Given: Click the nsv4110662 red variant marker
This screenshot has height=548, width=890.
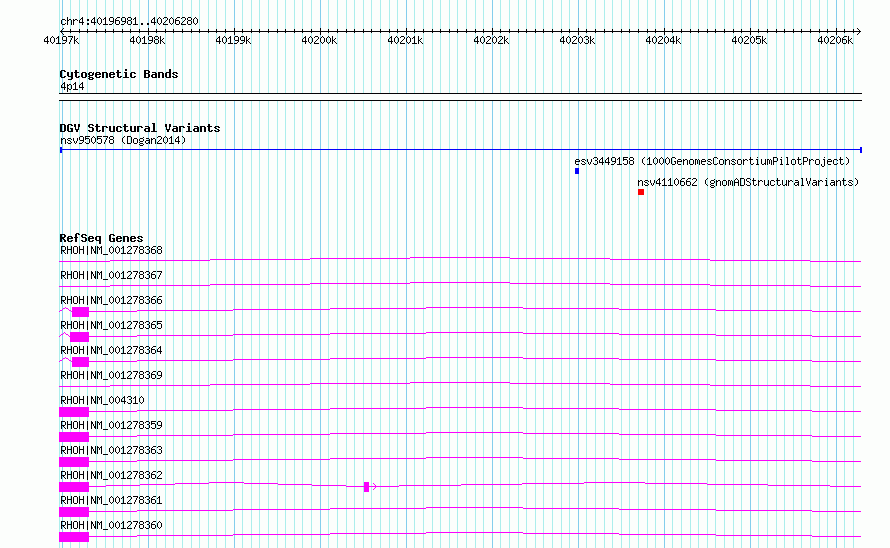Looking at the screenshot, I should coord(641,192).
